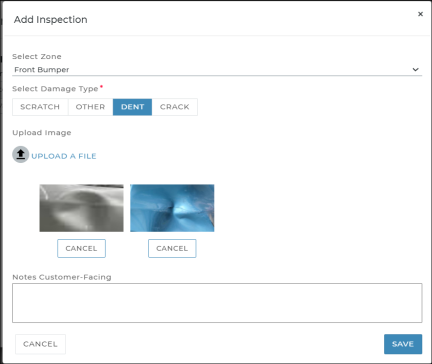The height and width of the screenshot is (364, 432).
Task: Save the inspection with SAVE button
Action: tap(403, 344)
